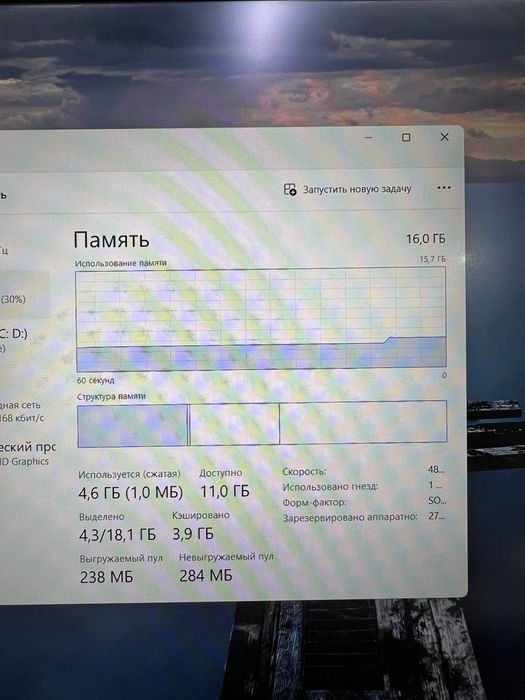
Task: Click the Скорость label
Action: (x=304, y=471)
